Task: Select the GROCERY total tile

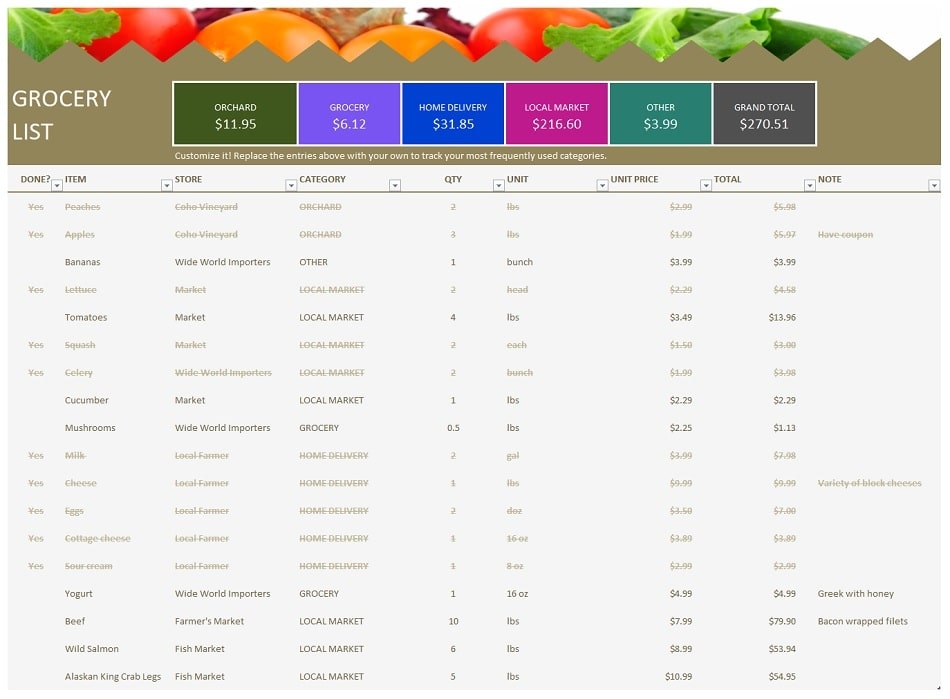Action: (x=350, y=113)
